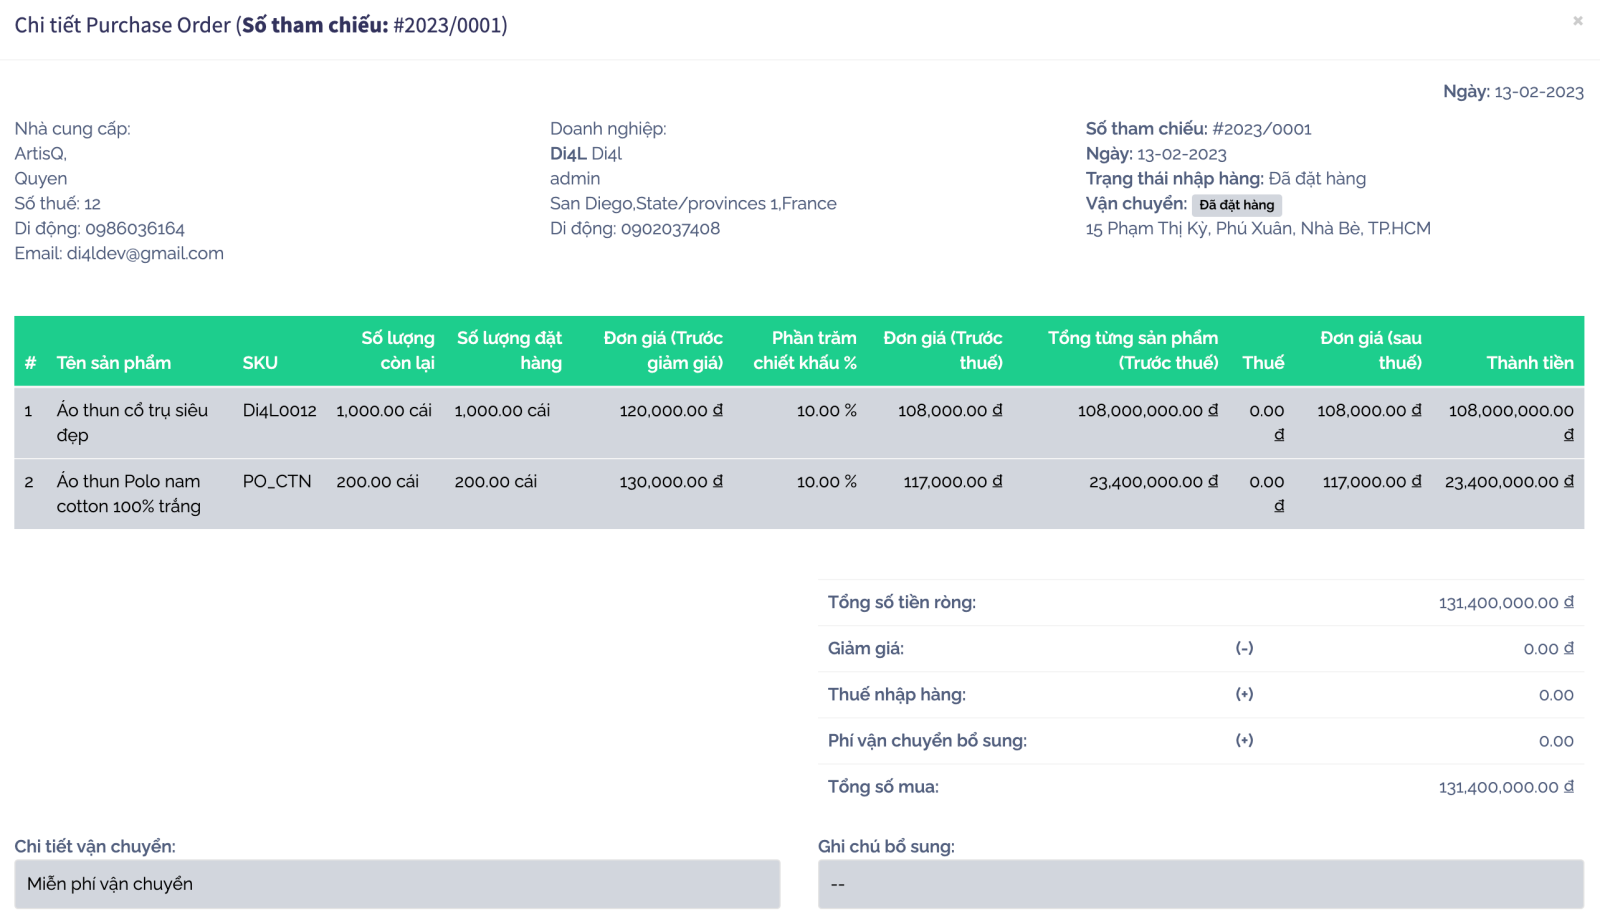
Task: Click the plus sign beside Thuế nhập hàng
Action: 1244,694
